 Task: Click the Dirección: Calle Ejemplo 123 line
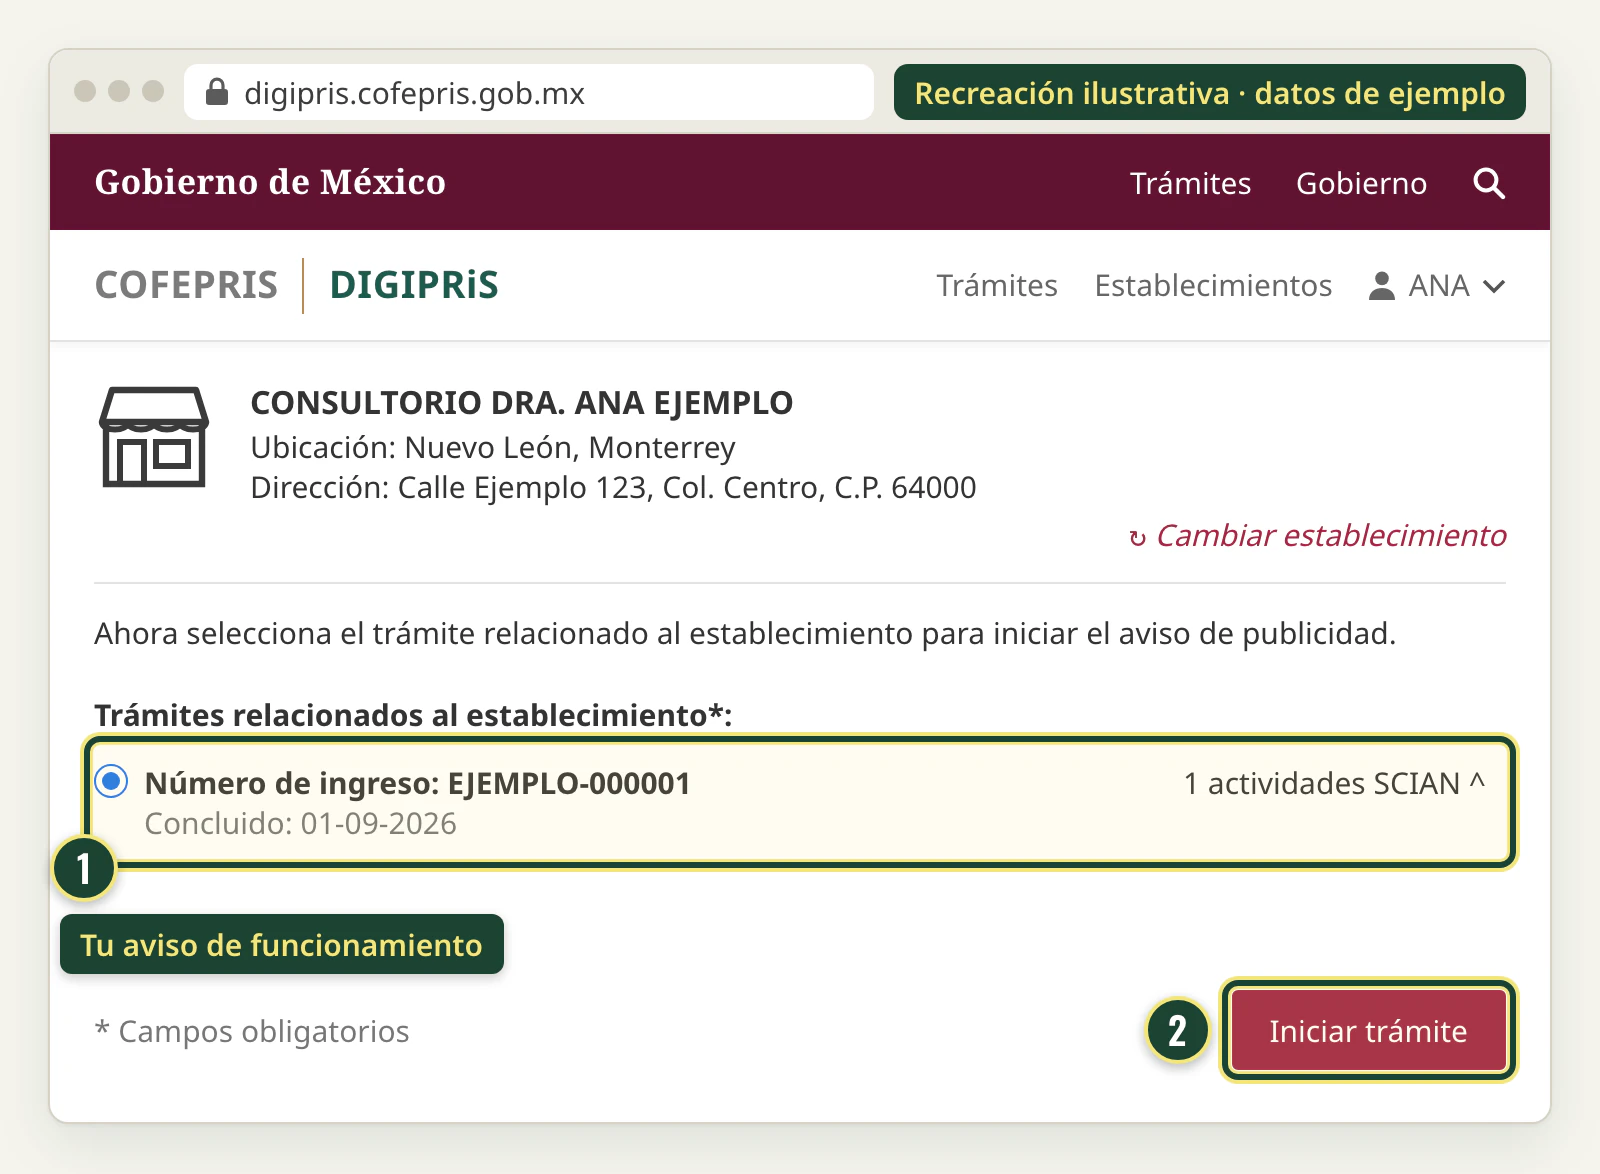click(x=613, y=488)
